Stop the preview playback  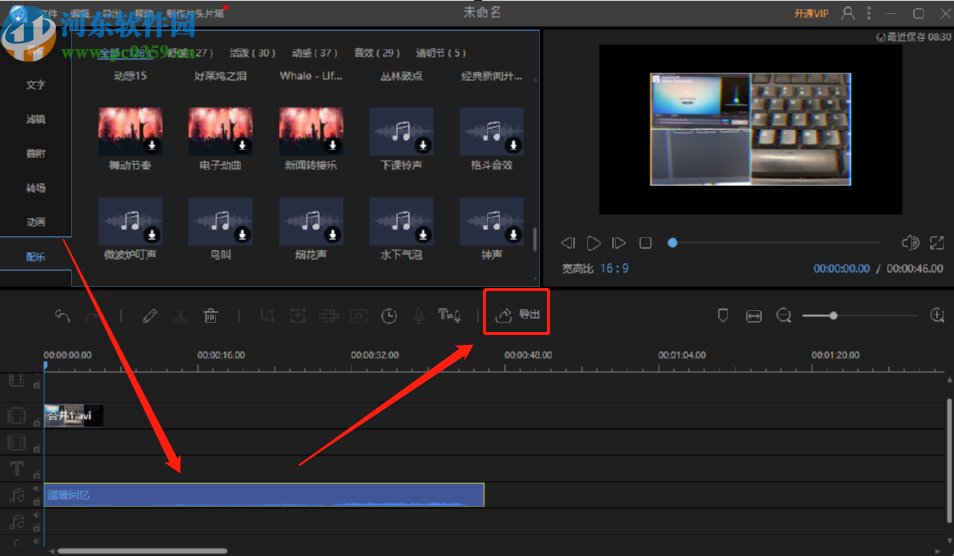pos(645,243)
